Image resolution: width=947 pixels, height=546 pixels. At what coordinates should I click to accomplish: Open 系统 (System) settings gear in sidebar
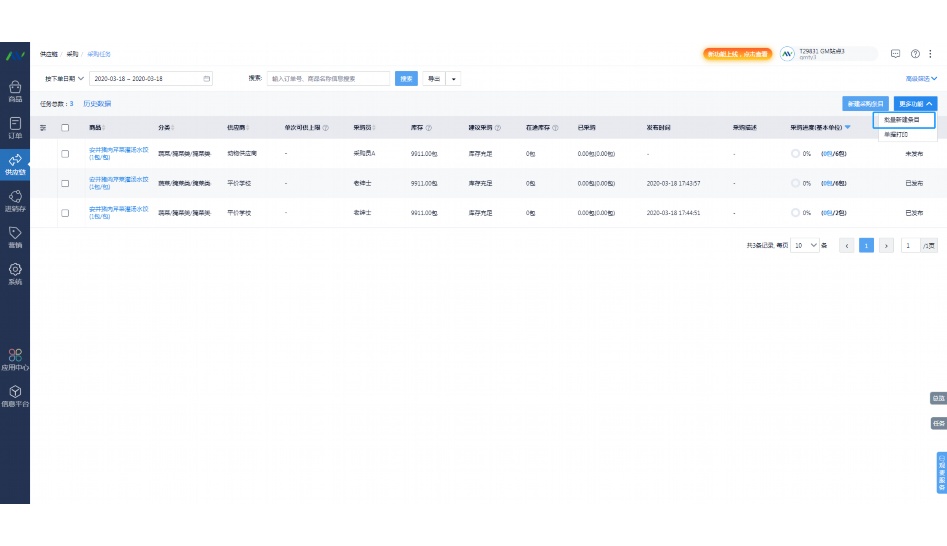15,274
